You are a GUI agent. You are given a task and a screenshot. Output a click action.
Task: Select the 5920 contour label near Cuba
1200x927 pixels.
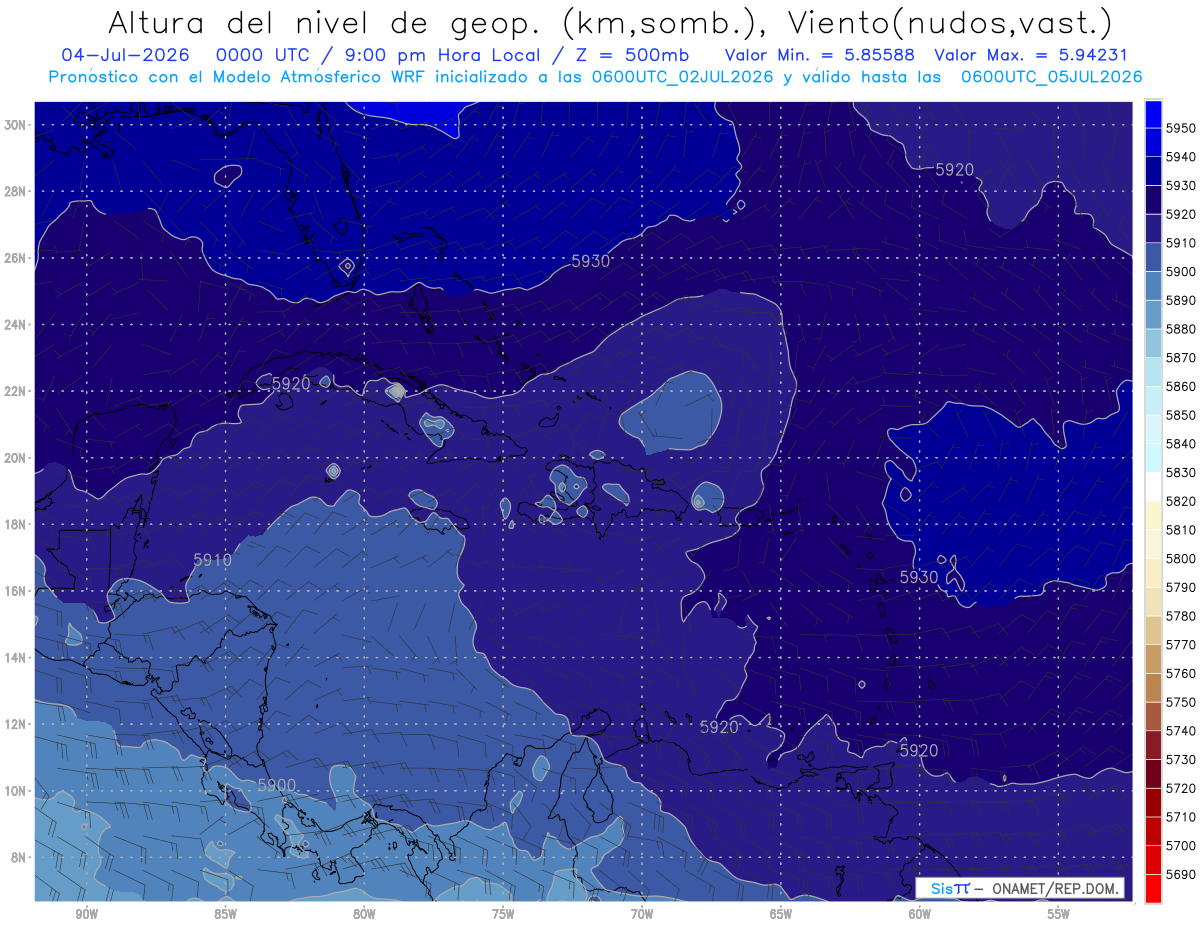click(291, 383)
